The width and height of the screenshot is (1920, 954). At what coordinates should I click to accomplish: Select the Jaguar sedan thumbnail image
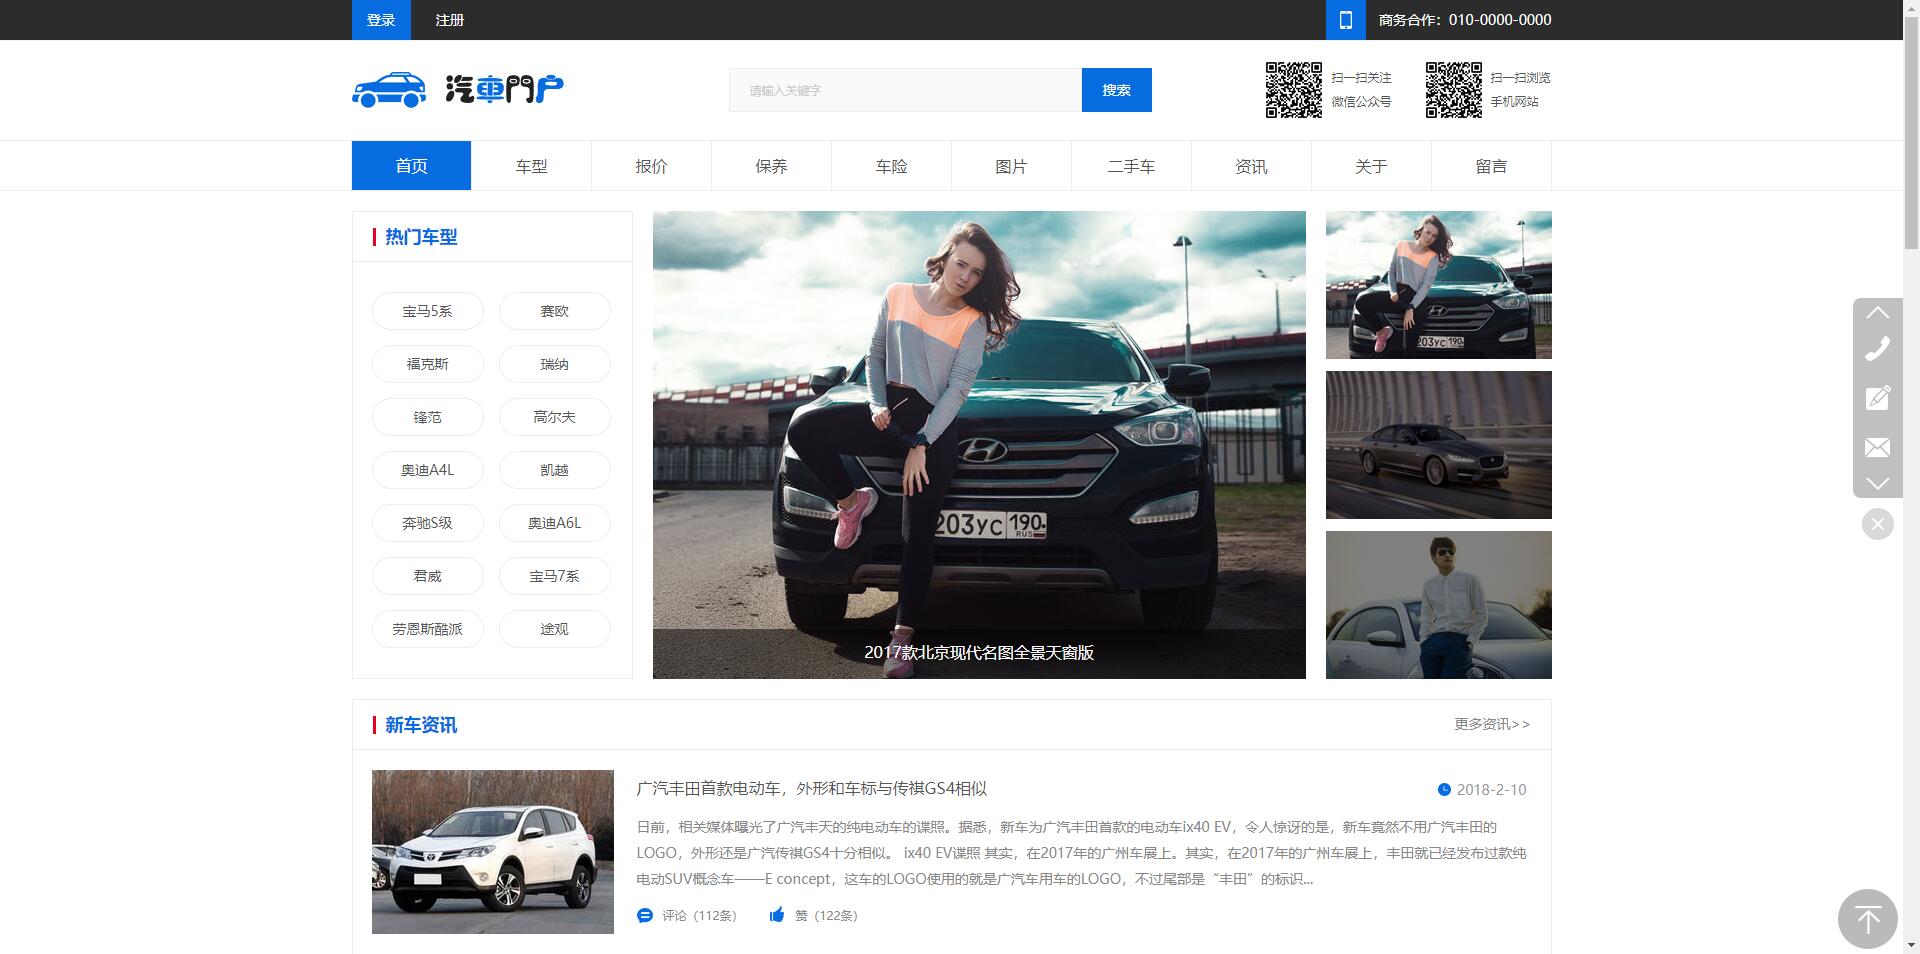coord(1438,445)
